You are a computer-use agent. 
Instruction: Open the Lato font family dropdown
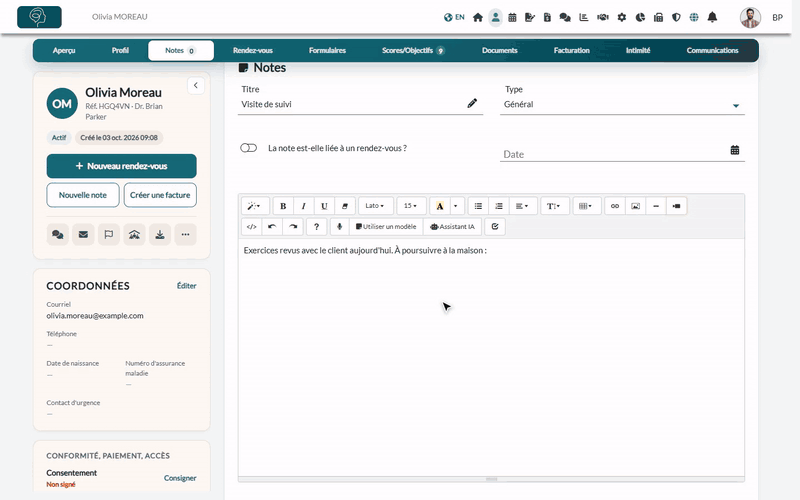[x=376, y=206]
